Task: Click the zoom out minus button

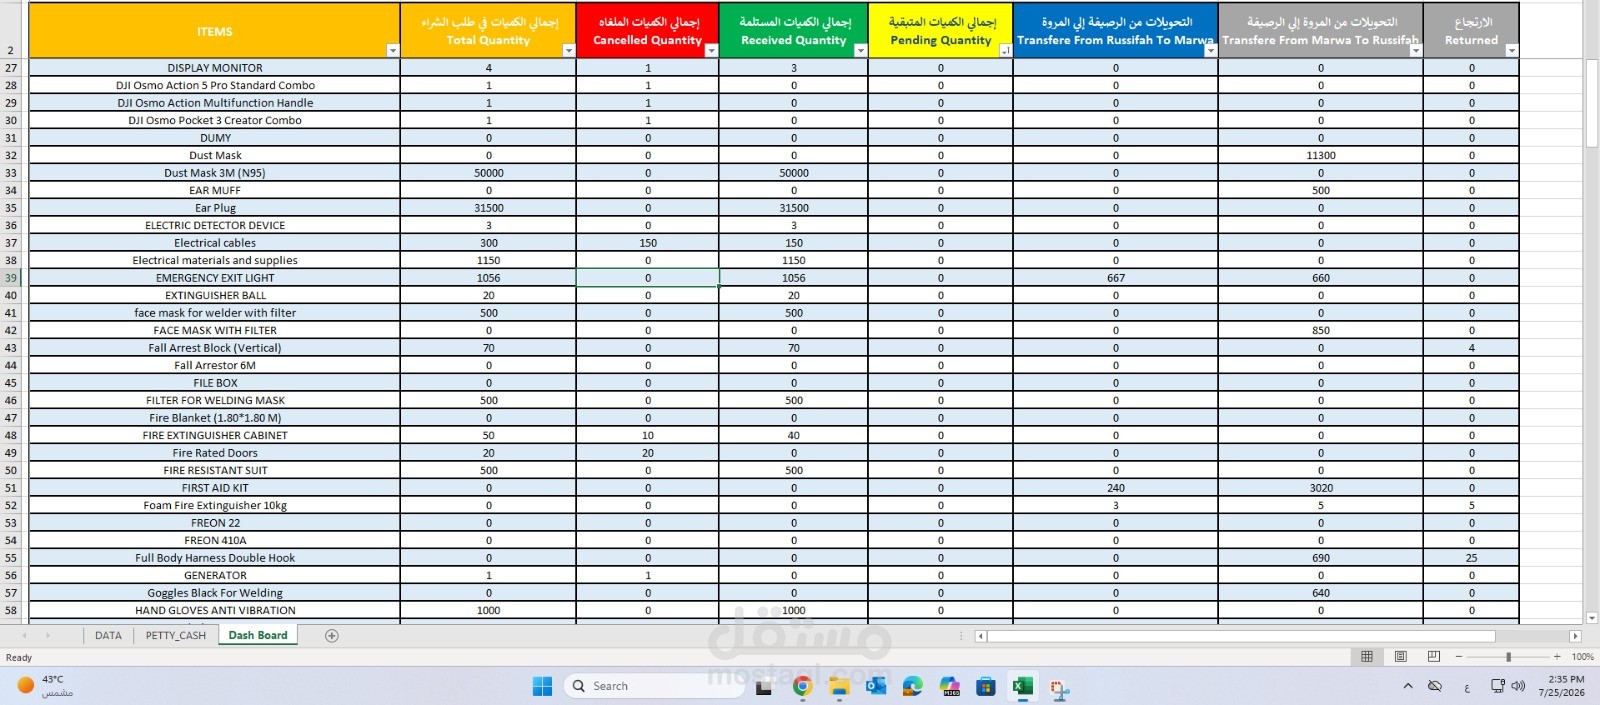Action: (1459, 657)
